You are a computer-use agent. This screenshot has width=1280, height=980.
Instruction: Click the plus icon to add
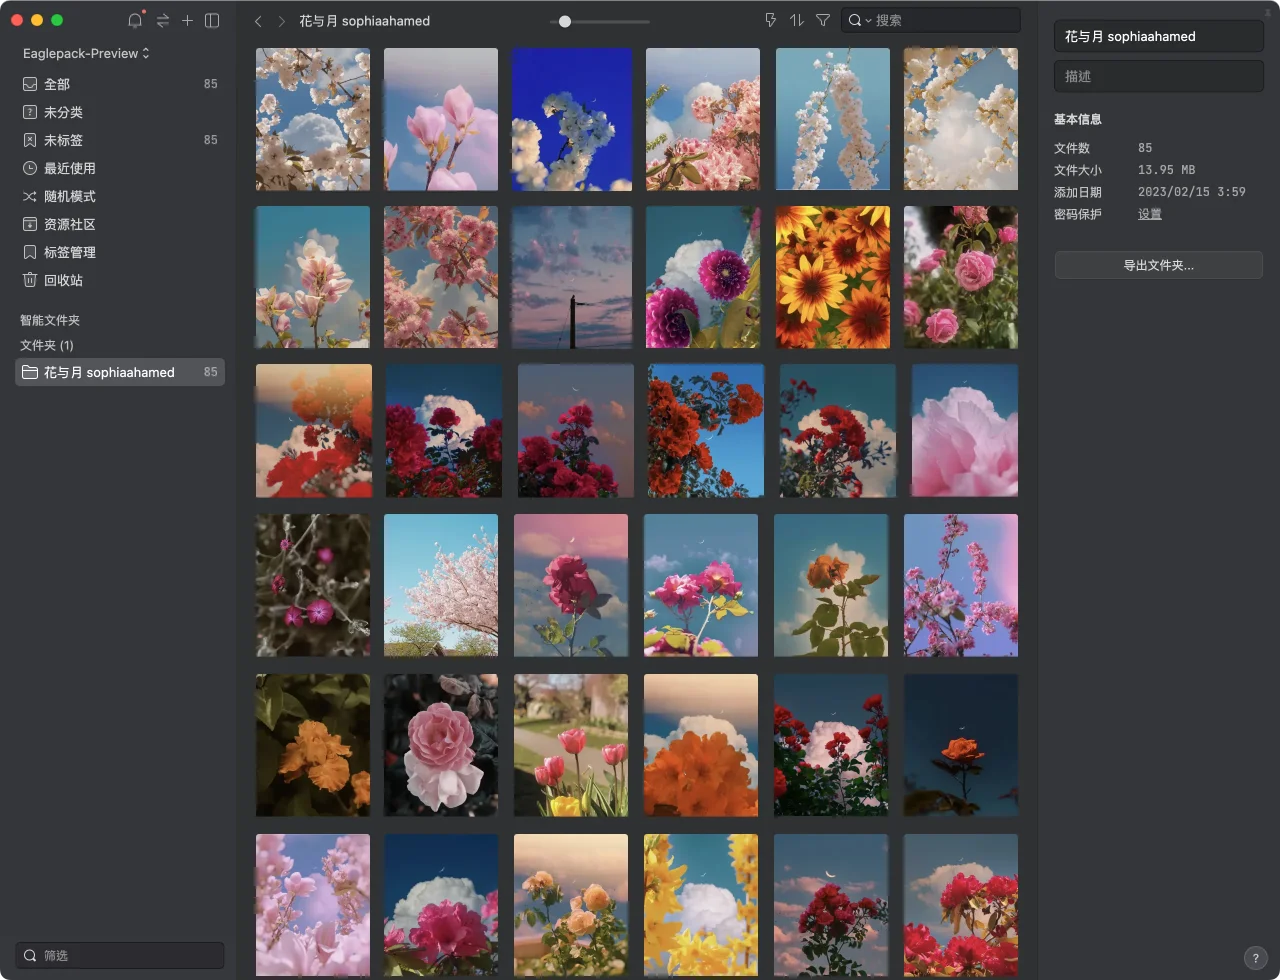click(187, 21)
